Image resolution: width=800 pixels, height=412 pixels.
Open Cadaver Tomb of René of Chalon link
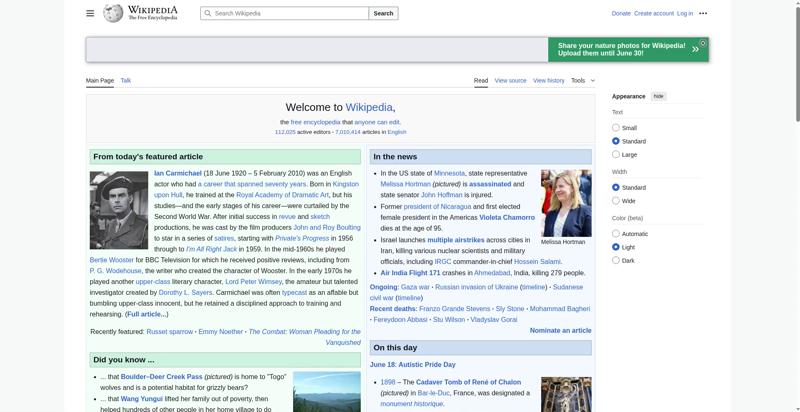tap(468, 382)
